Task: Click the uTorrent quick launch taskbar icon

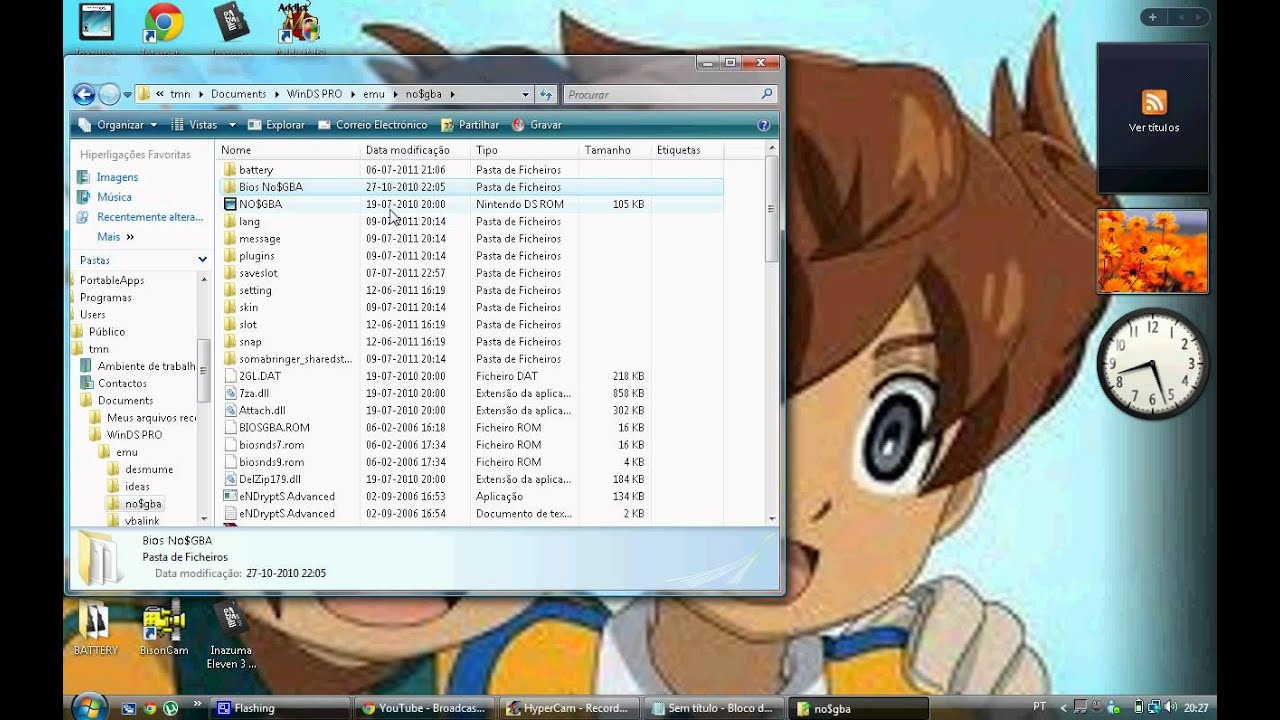Action: point(170,708)
